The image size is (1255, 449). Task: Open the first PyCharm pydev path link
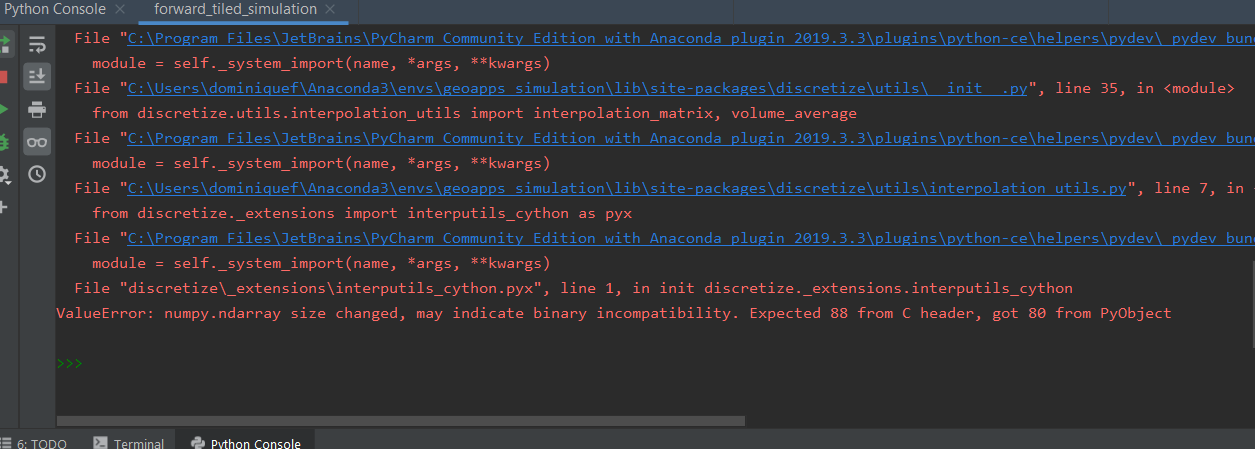pyautogui.click(x=691, y=38)
